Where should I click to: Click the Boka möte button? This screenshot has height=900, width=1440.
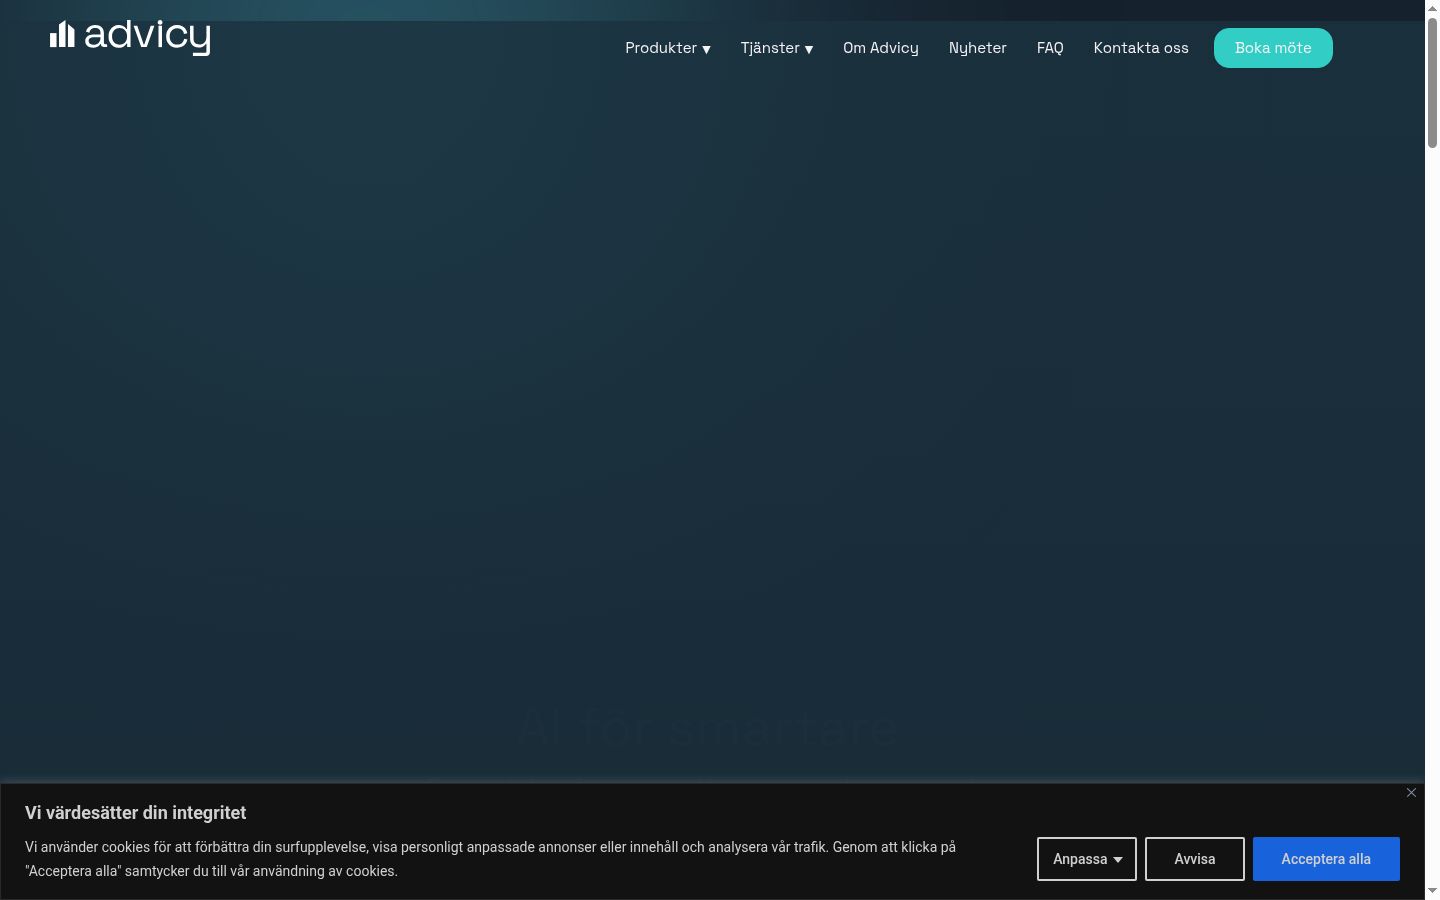click(x=1273, y=48)
